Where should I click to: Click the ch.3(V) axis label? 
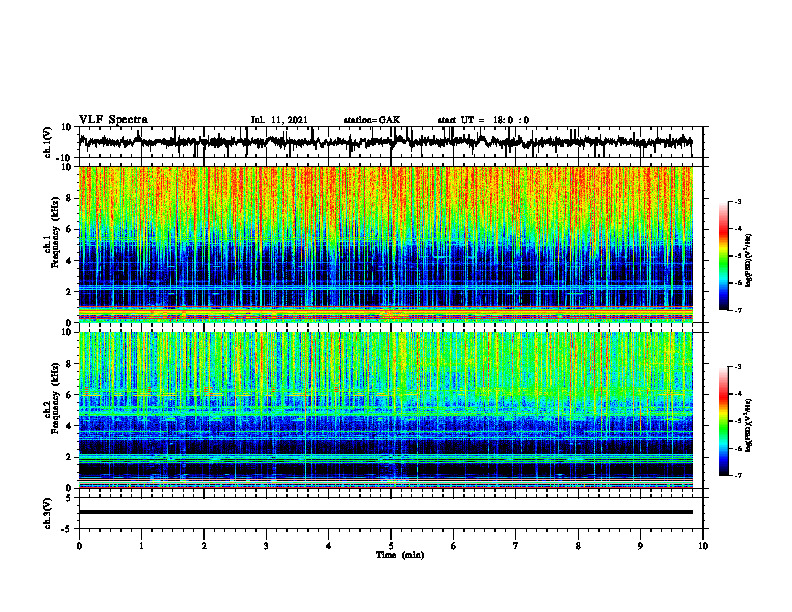(x=48, y=513)
